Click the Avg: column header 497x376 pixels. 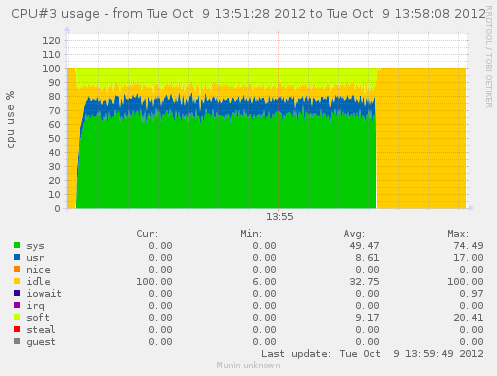[354, 234]
